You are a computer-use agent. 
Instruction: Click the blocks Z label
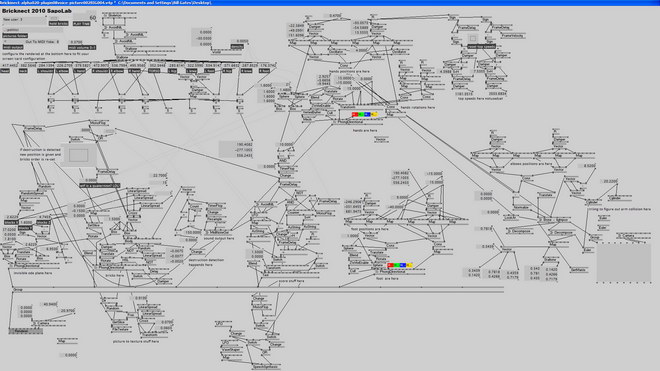43,222
